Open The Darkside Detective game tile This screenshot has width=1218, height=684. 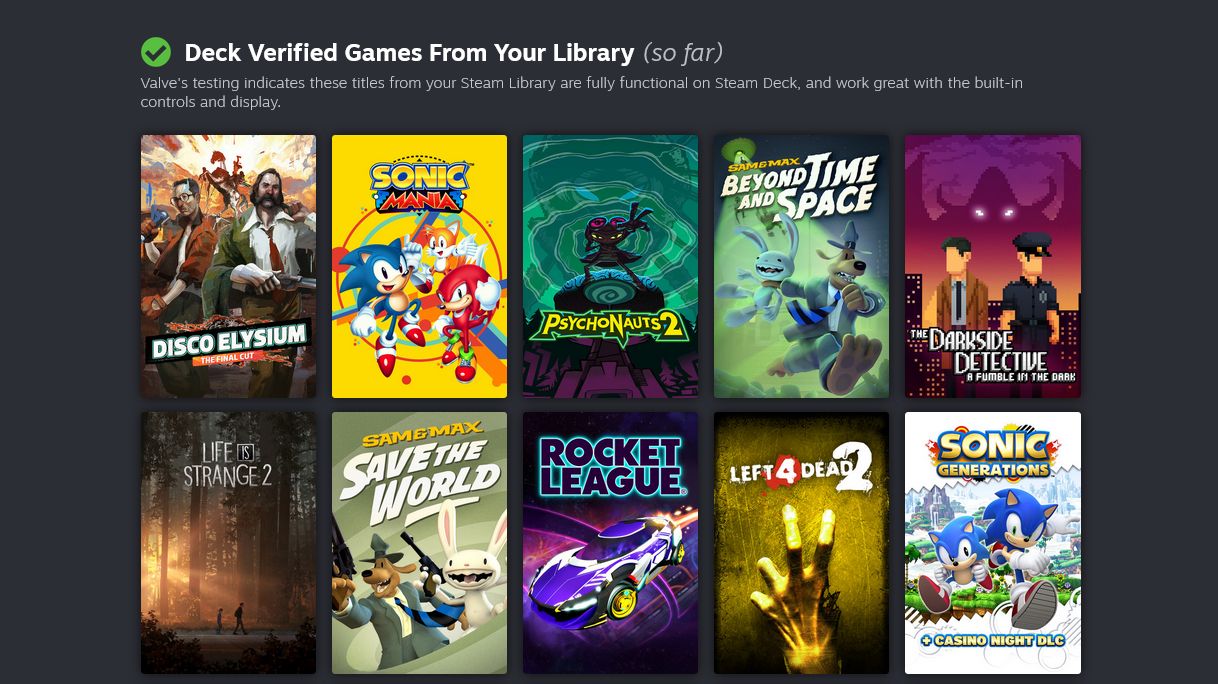click(993, 266)
